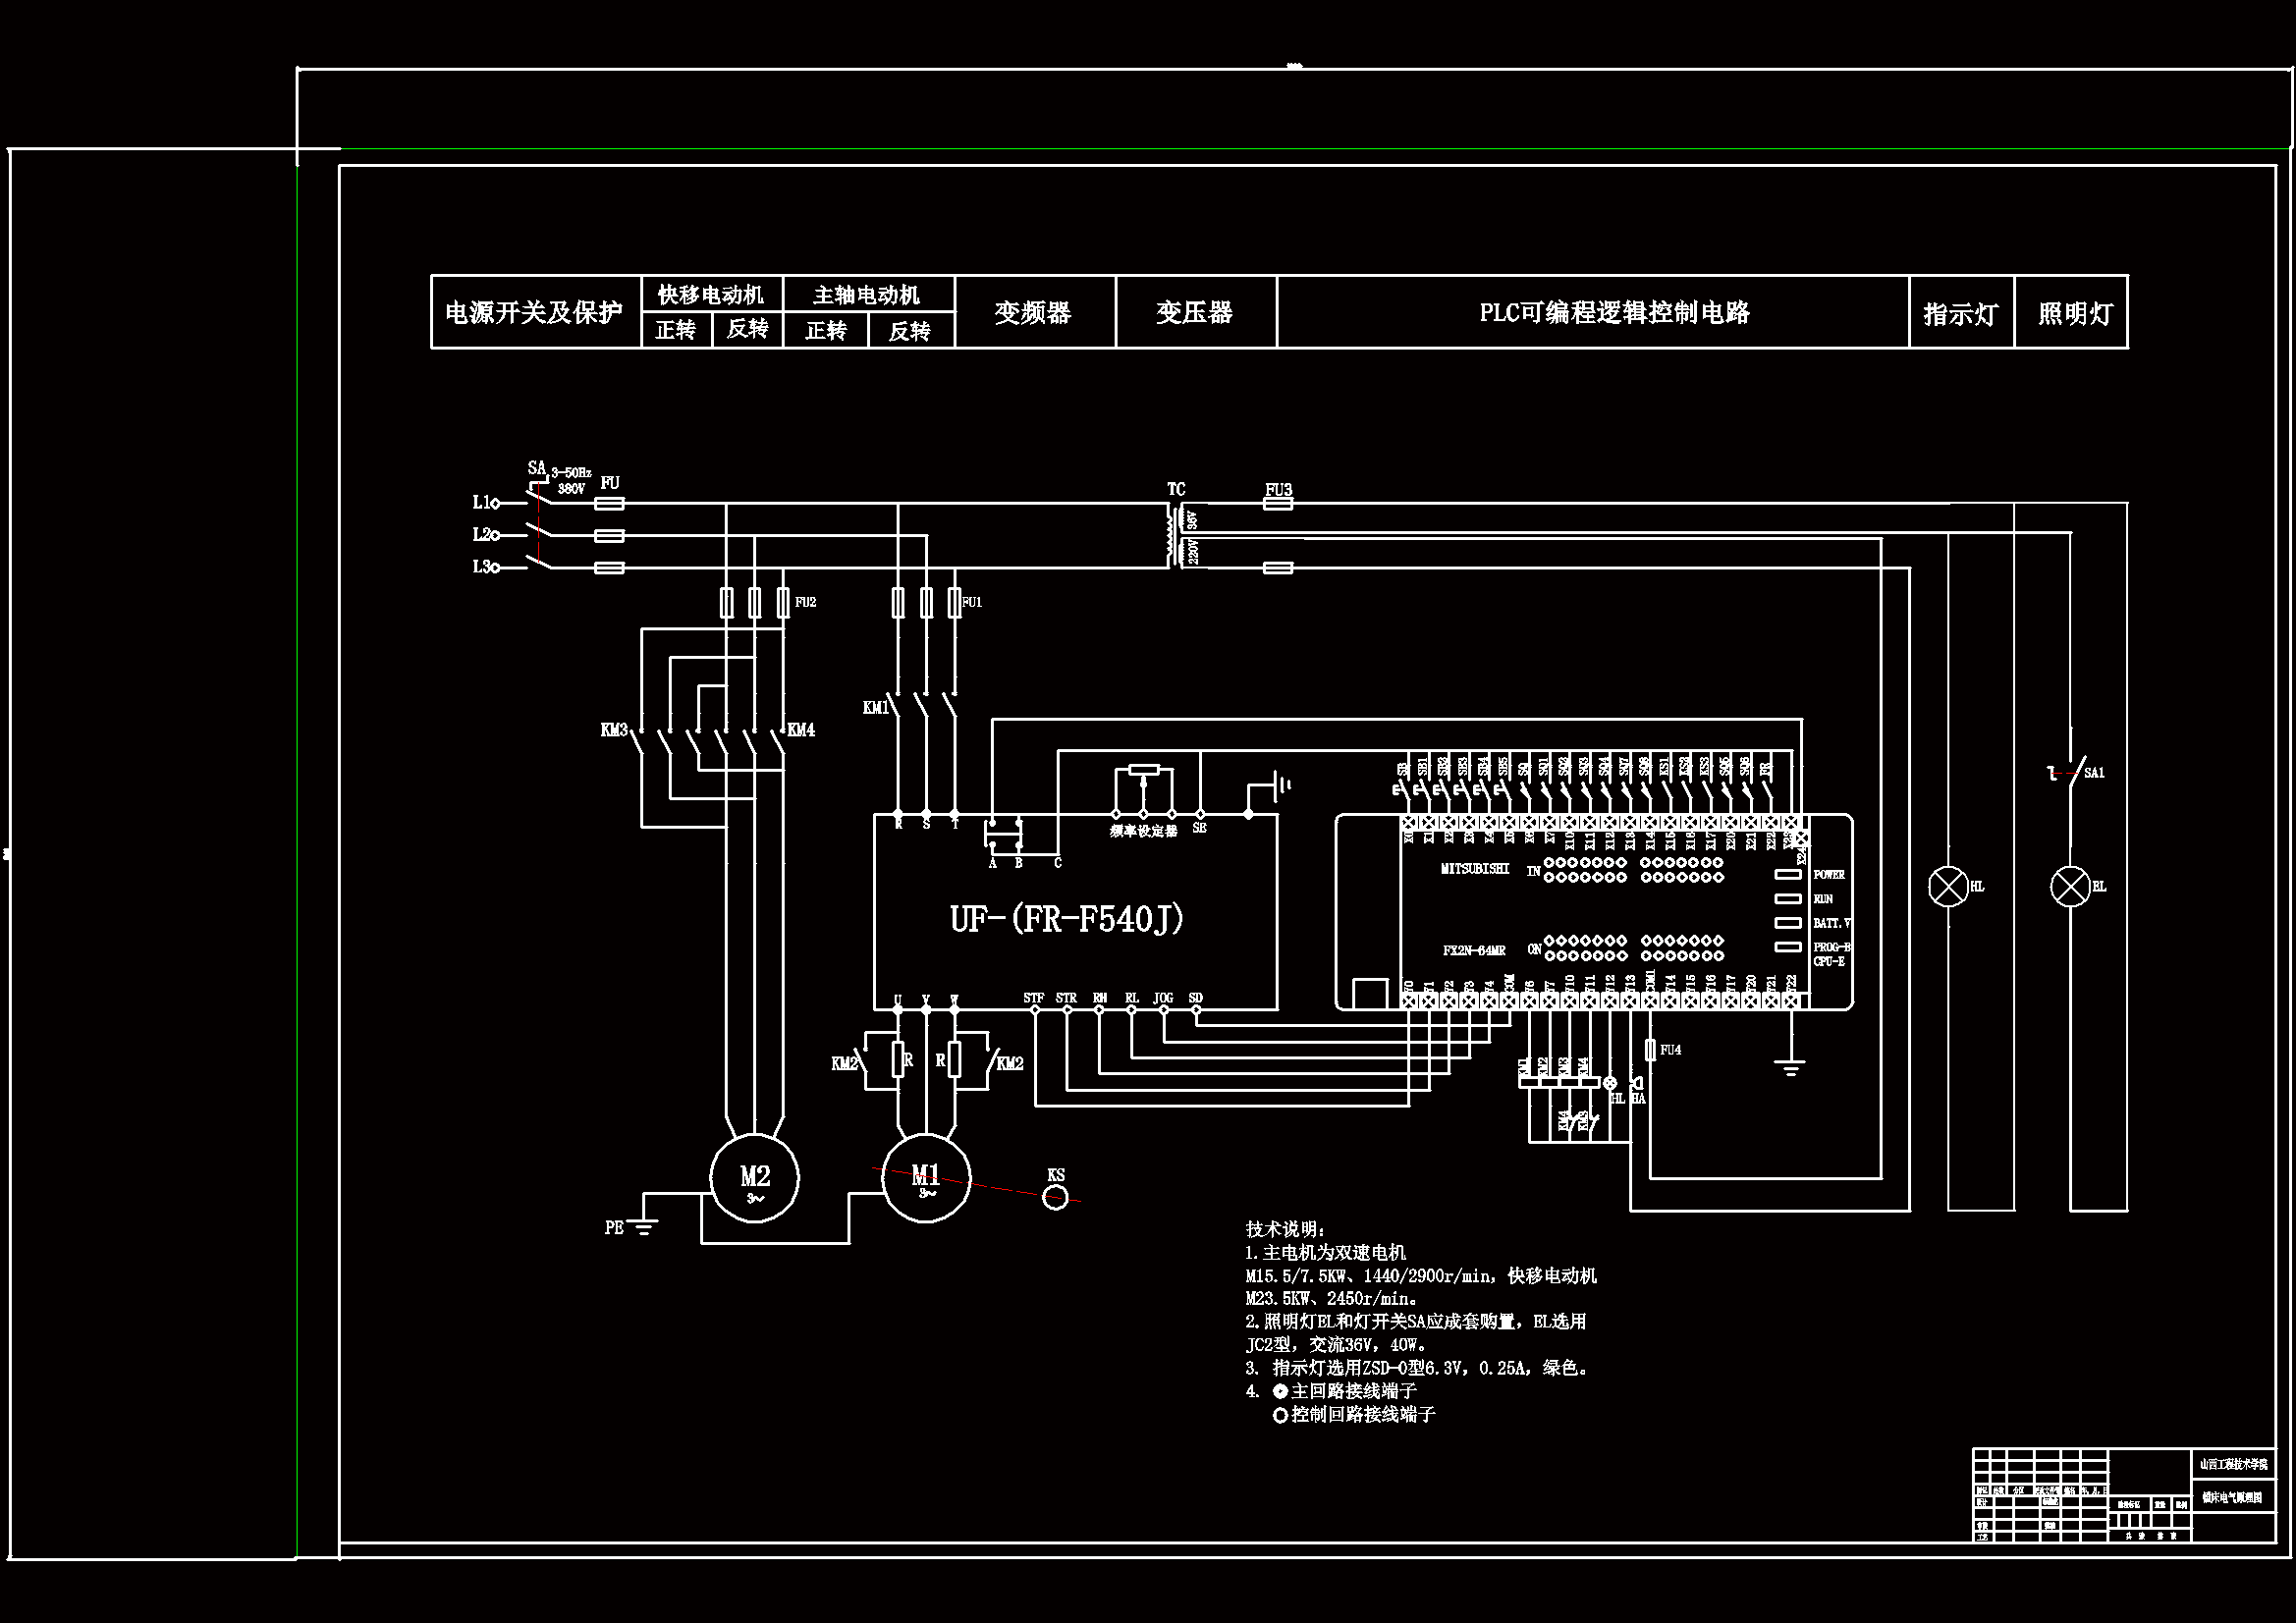Select the KS speed relay circle
The height and width of the screenshot is (1623, 2296).
click(x=1055, y=1197)
